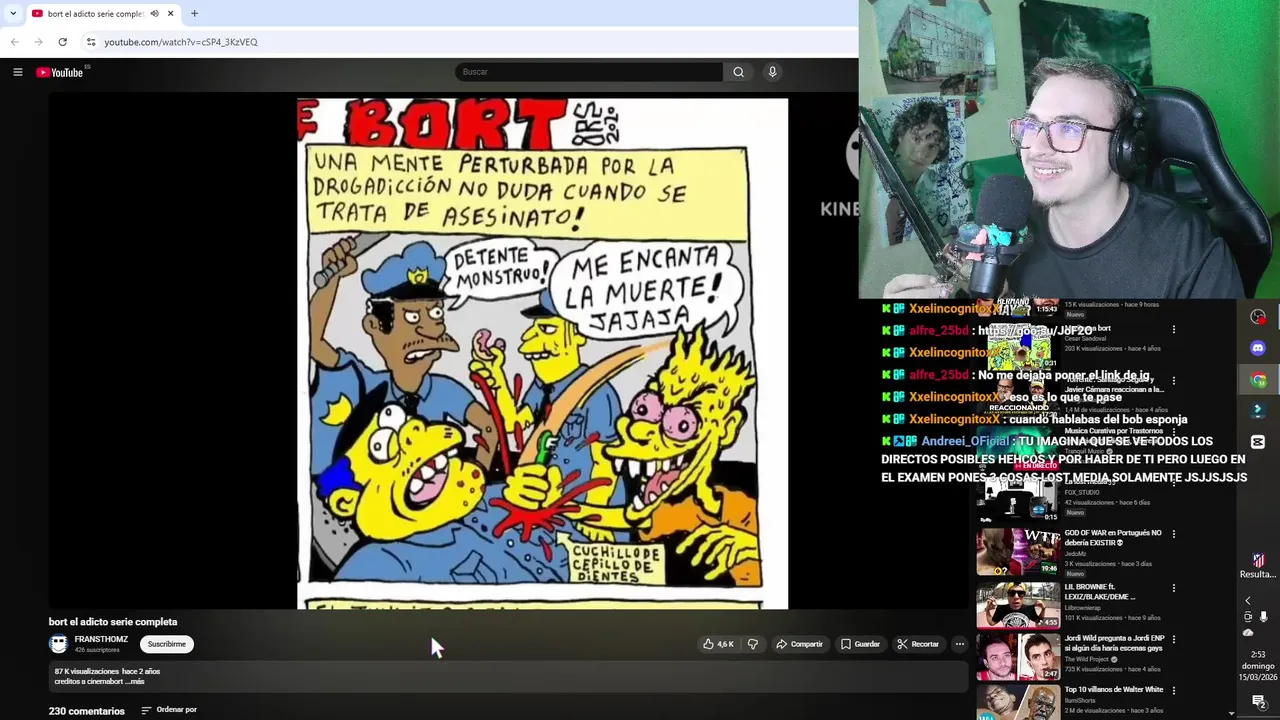Close the 'bort el adicto' tab
This screenshot has height=720, width=1280.
tap(170, 13)
